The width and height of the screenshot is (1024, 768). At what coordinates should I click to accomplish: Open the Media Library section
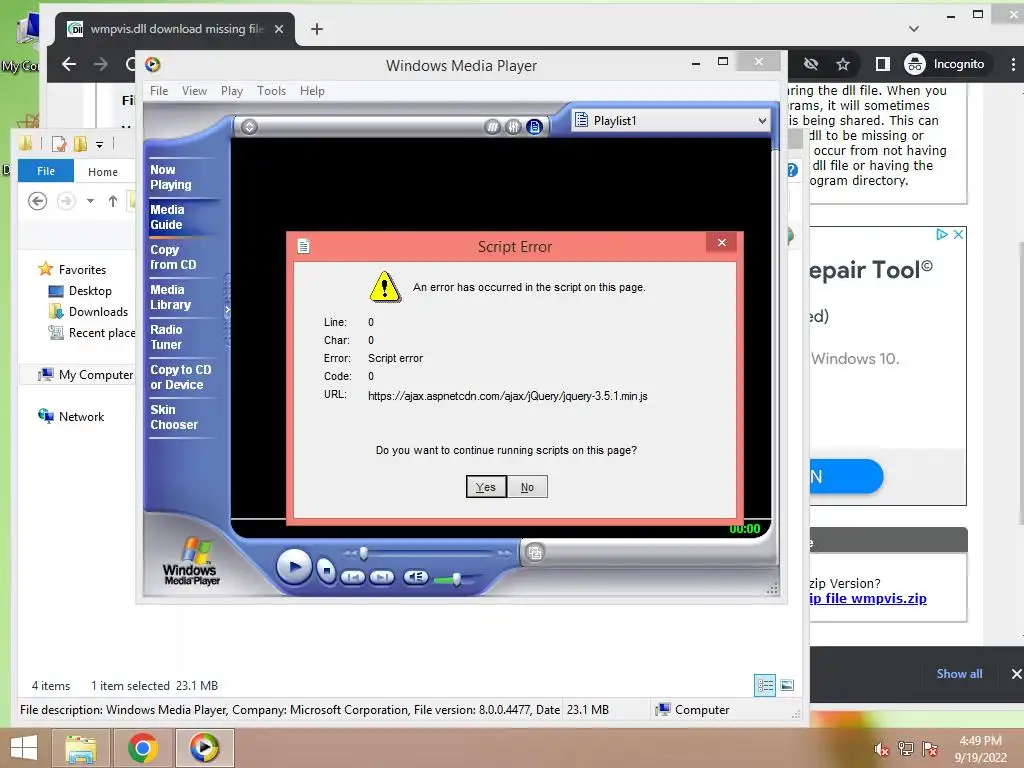170,297
